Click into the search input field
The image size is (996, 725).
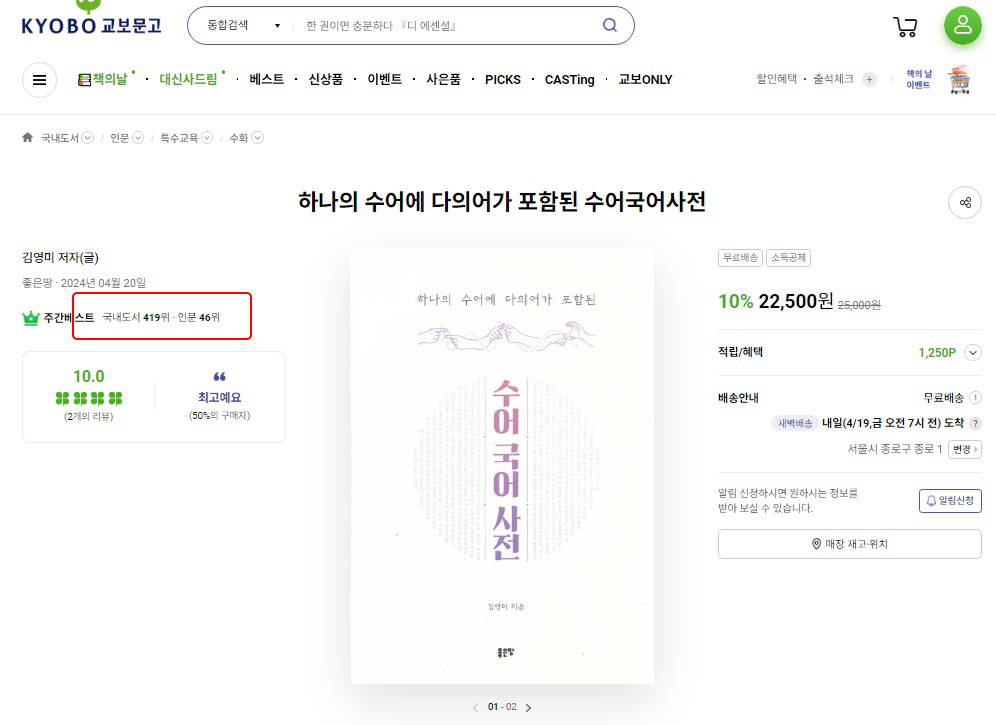click(x=445, y=26)
